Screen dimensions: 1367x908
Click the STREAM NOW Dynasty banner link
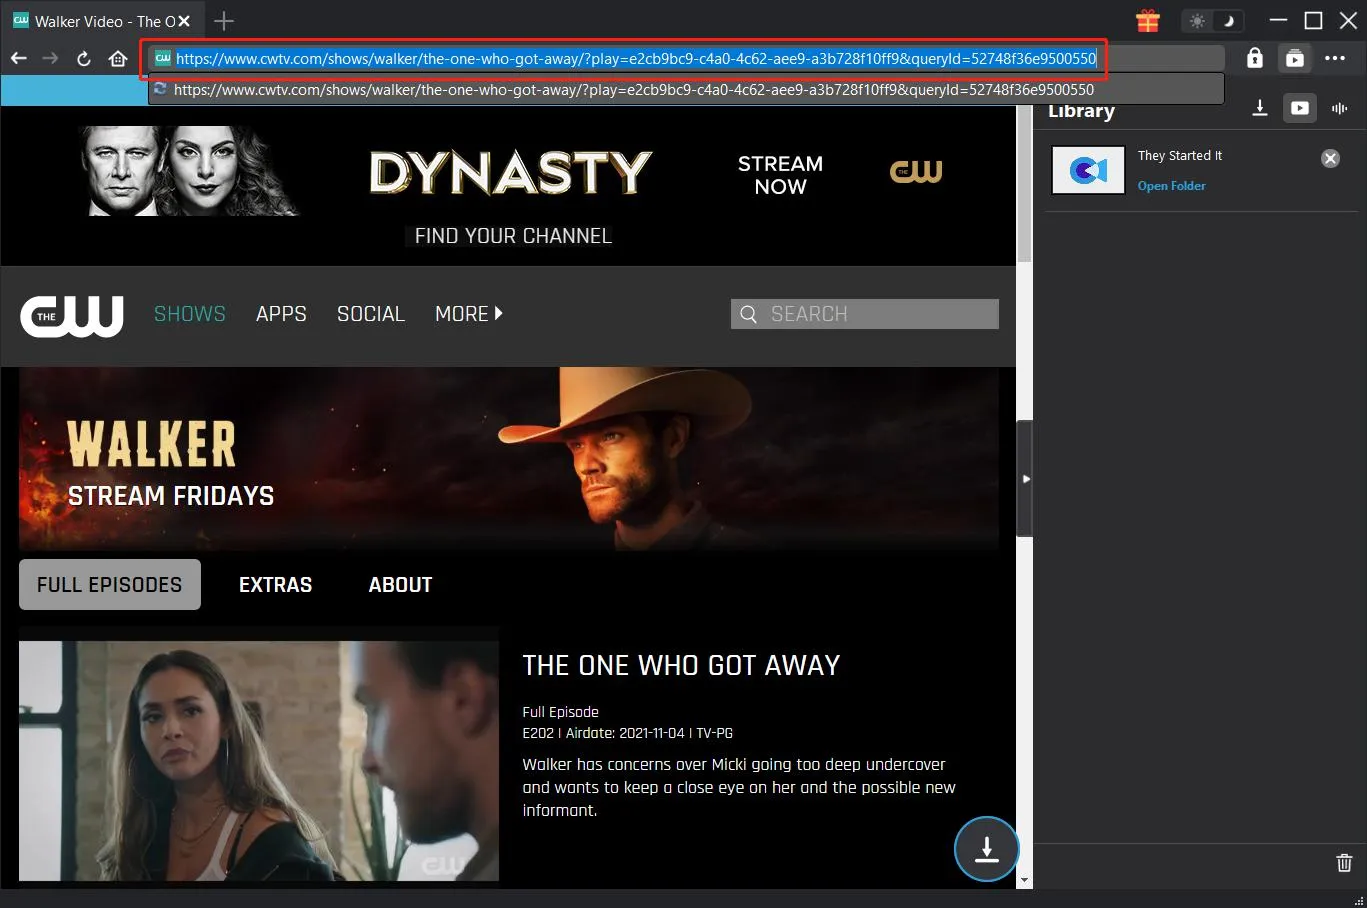click(779, 175)
